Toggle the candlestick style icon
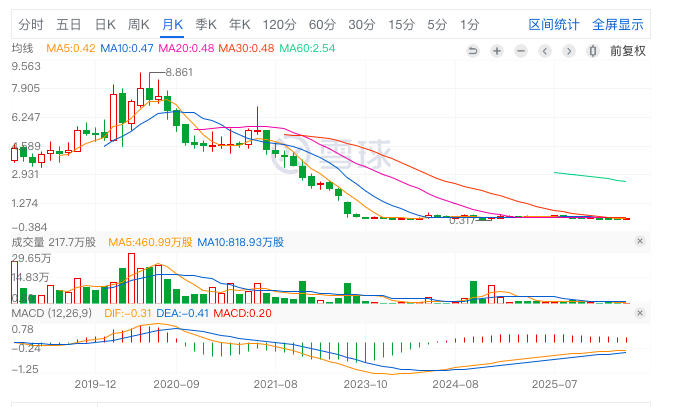This screenshot has width=678, height=407. click(593, 51)
